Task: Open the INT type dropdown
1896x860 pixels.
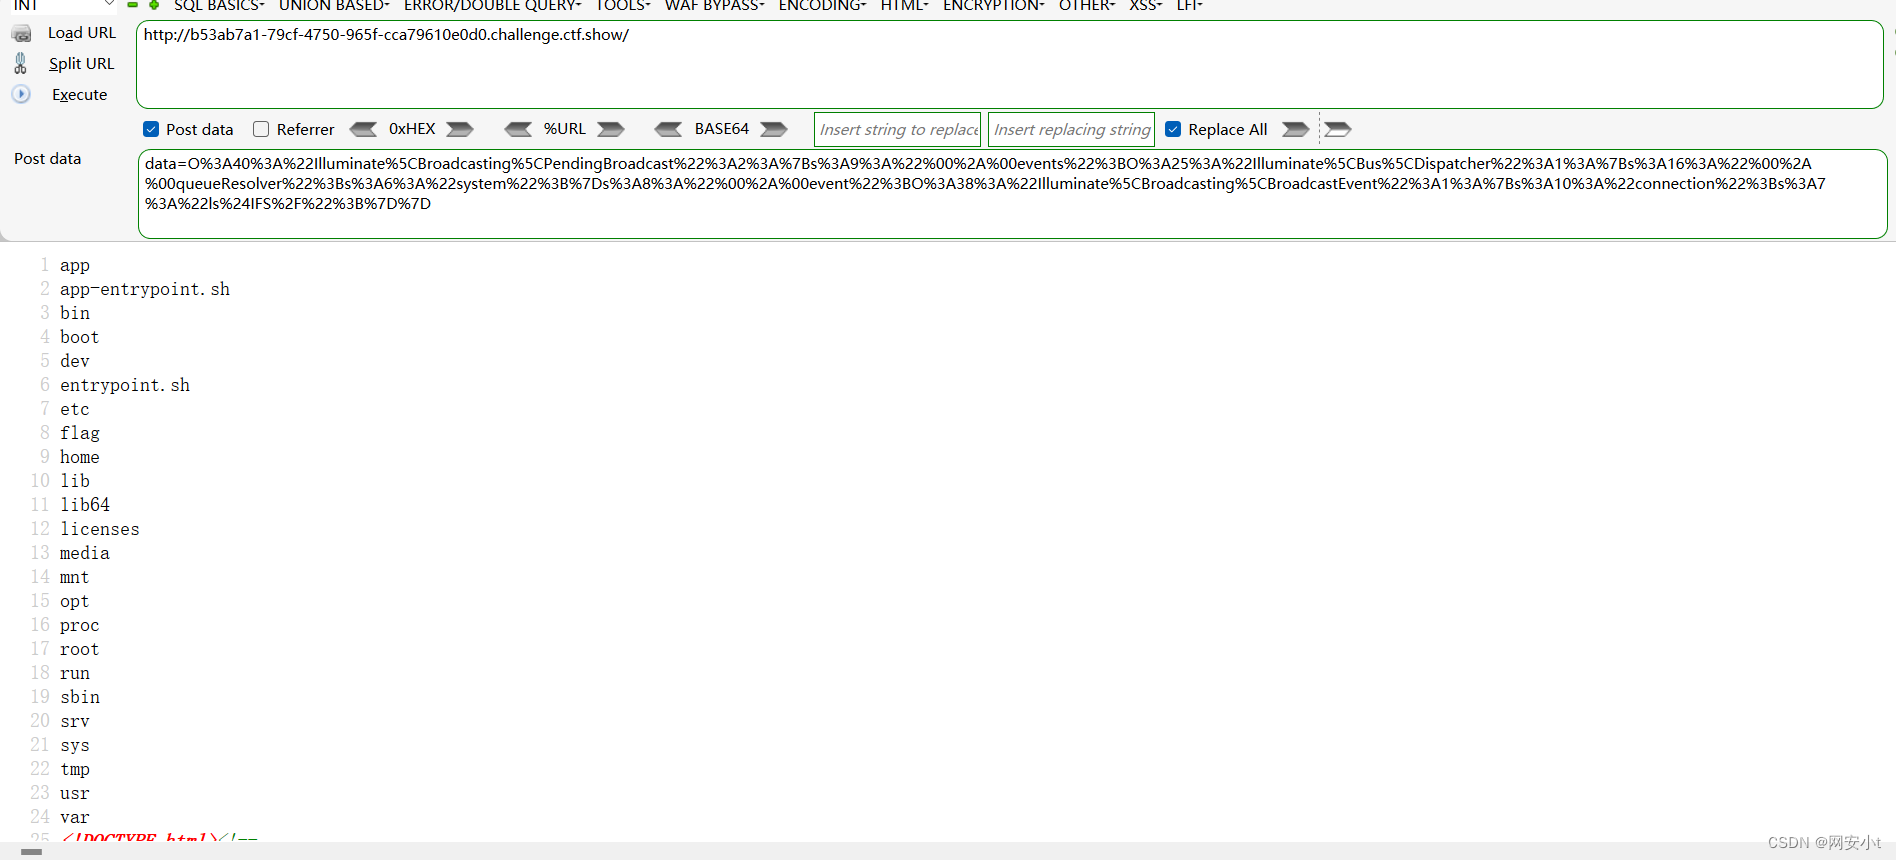Action: point(108,5)
